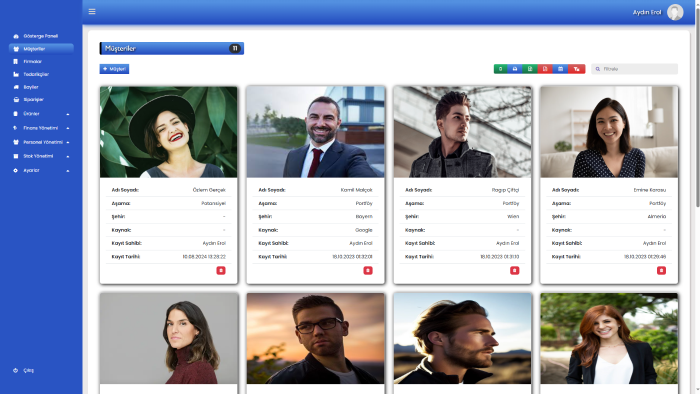
Task: Open Ragıp Çiftçi's profile photo
Action: click(x=462, y=132)
